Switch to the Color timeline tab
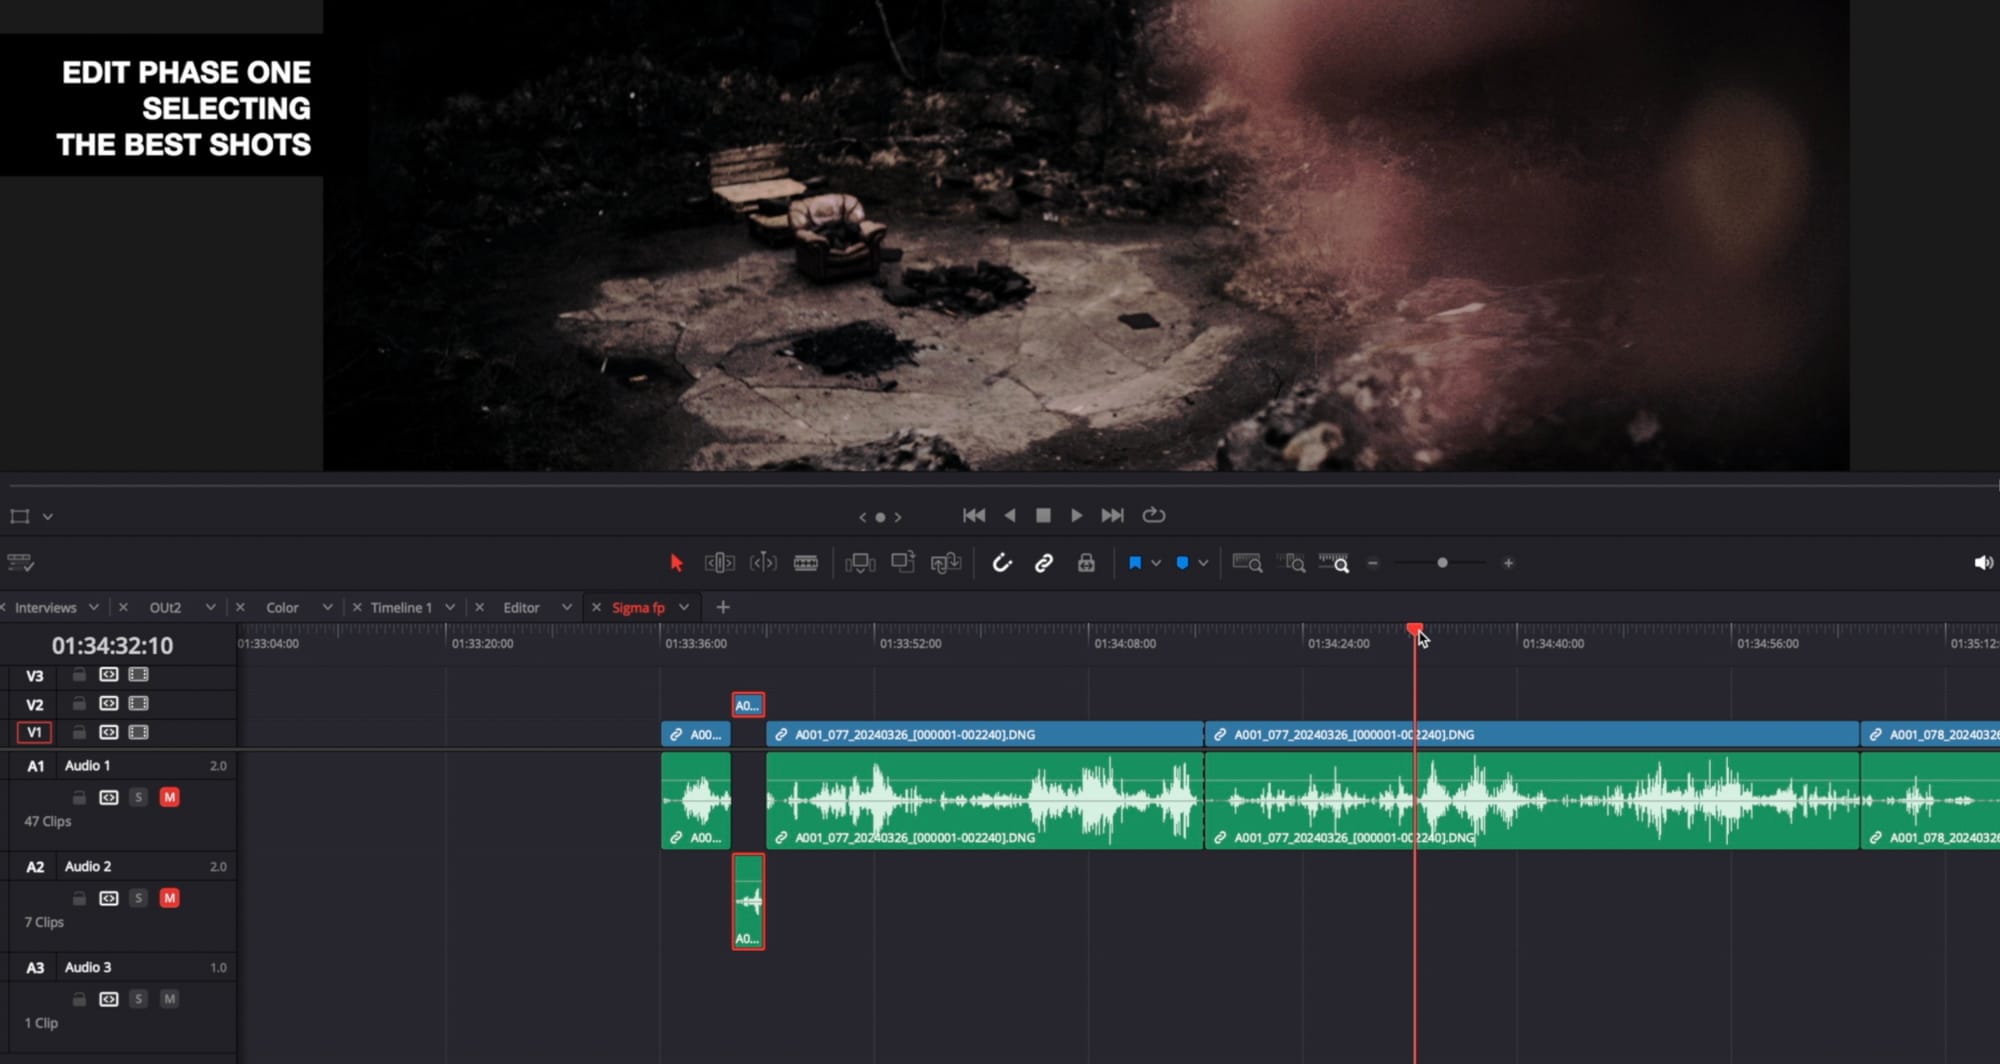The image size is (2000, 1064). pos(282,607)
